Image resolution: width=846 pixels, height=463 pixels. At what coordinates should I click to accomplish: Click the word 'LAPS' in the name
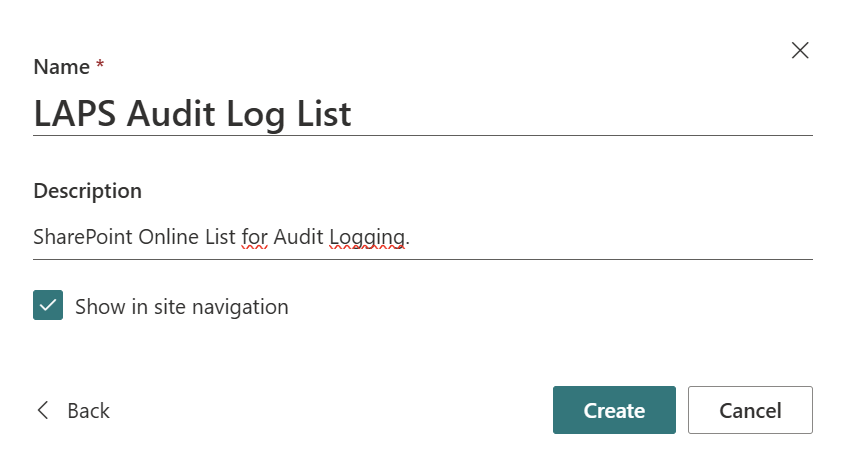(x=73, y=113)
